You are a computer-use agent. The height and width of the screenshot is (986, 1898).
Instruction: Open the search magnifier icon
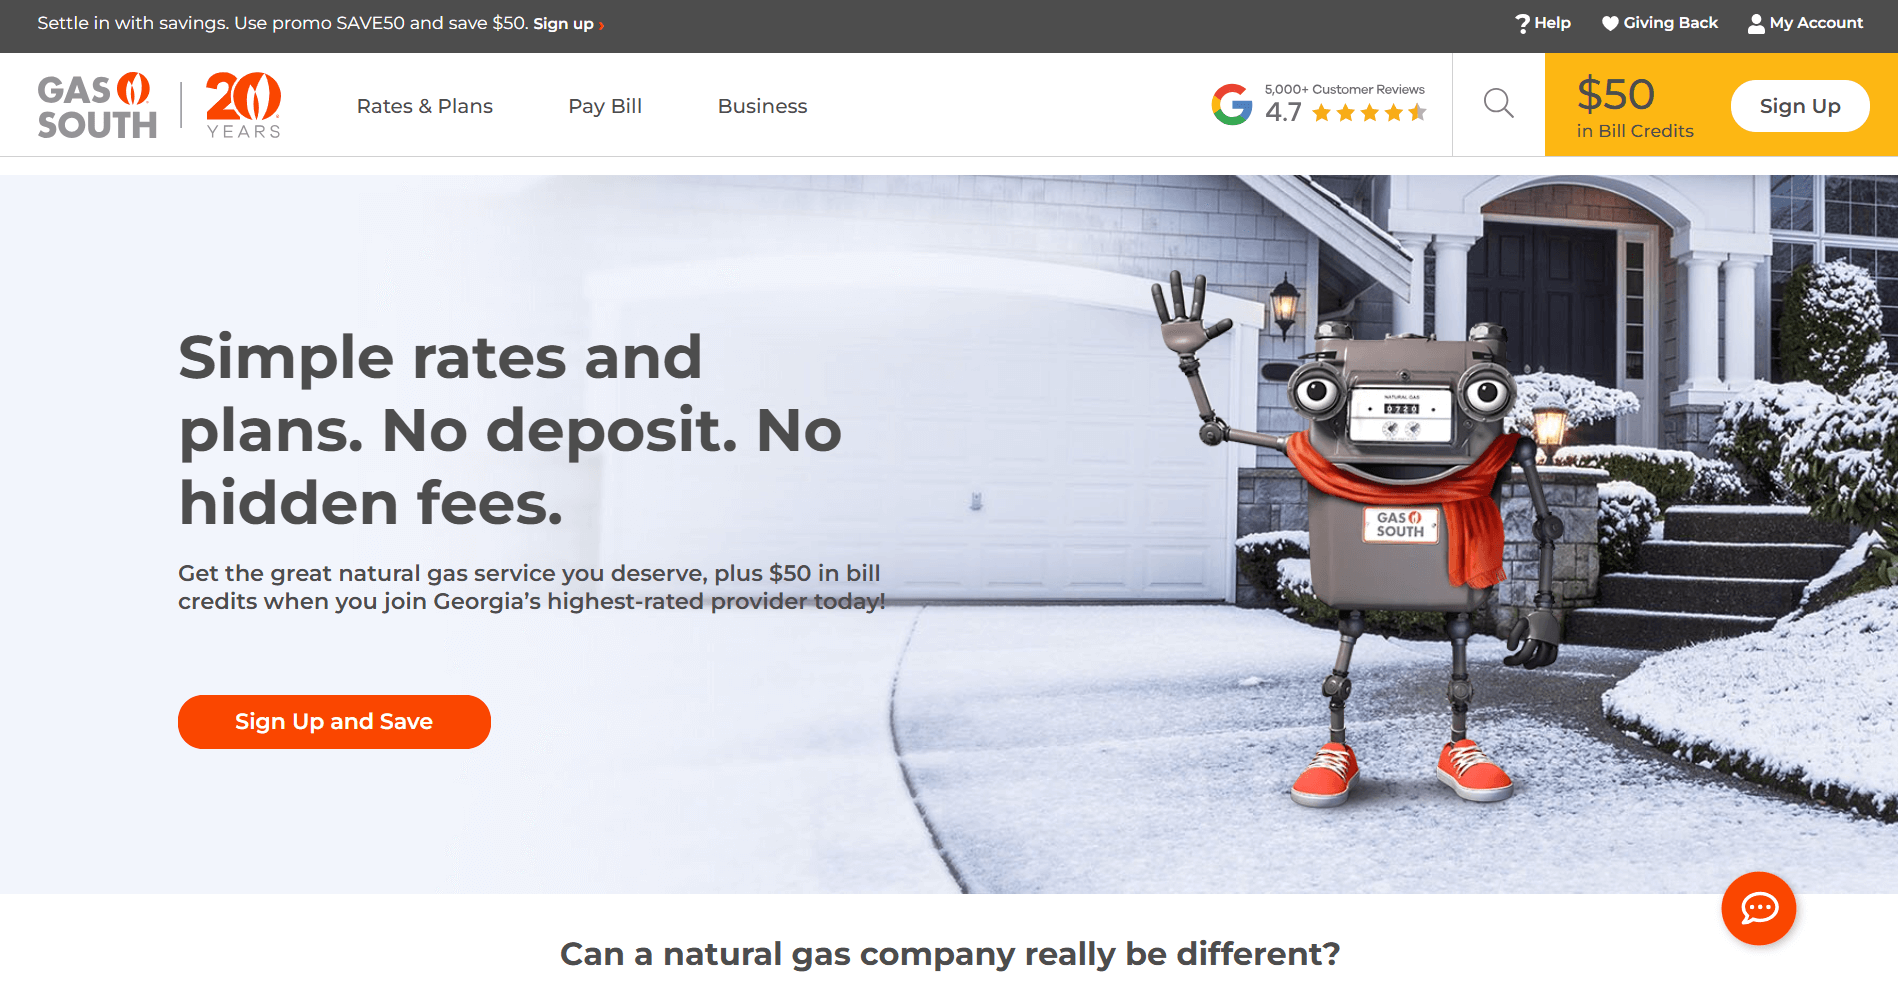pos(1498,103)
